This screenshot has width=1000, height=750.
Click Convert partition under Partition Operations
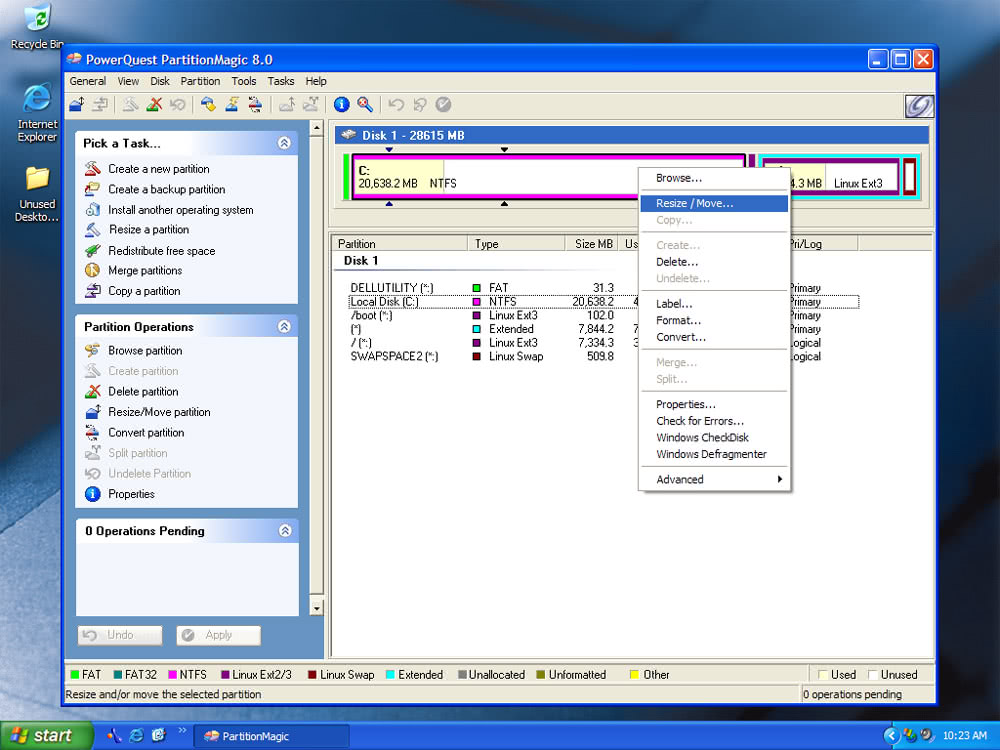(135, 432)
